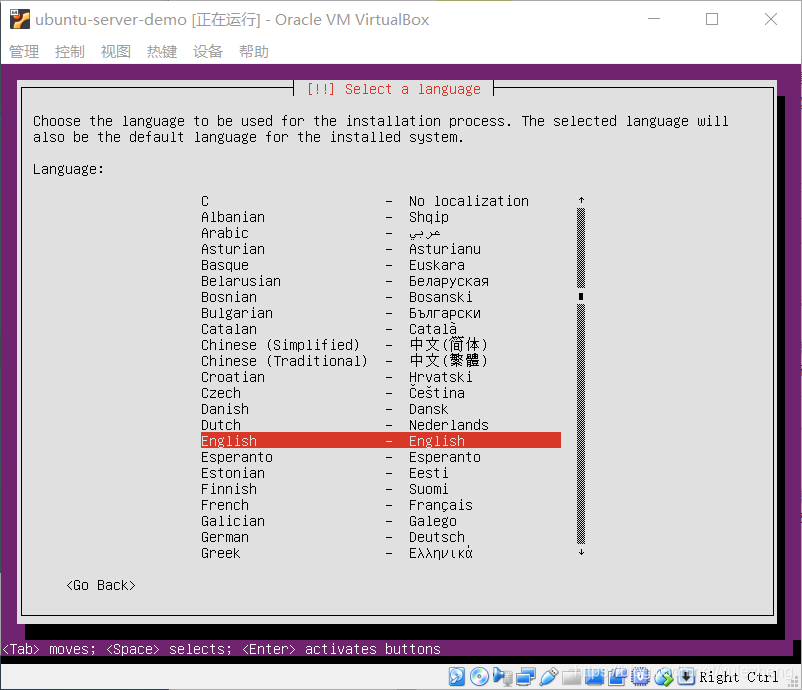This screenshot has width=802, height=690.
Task: Click the CPU virtualization status icon
Action: click(x=640, y=676)
